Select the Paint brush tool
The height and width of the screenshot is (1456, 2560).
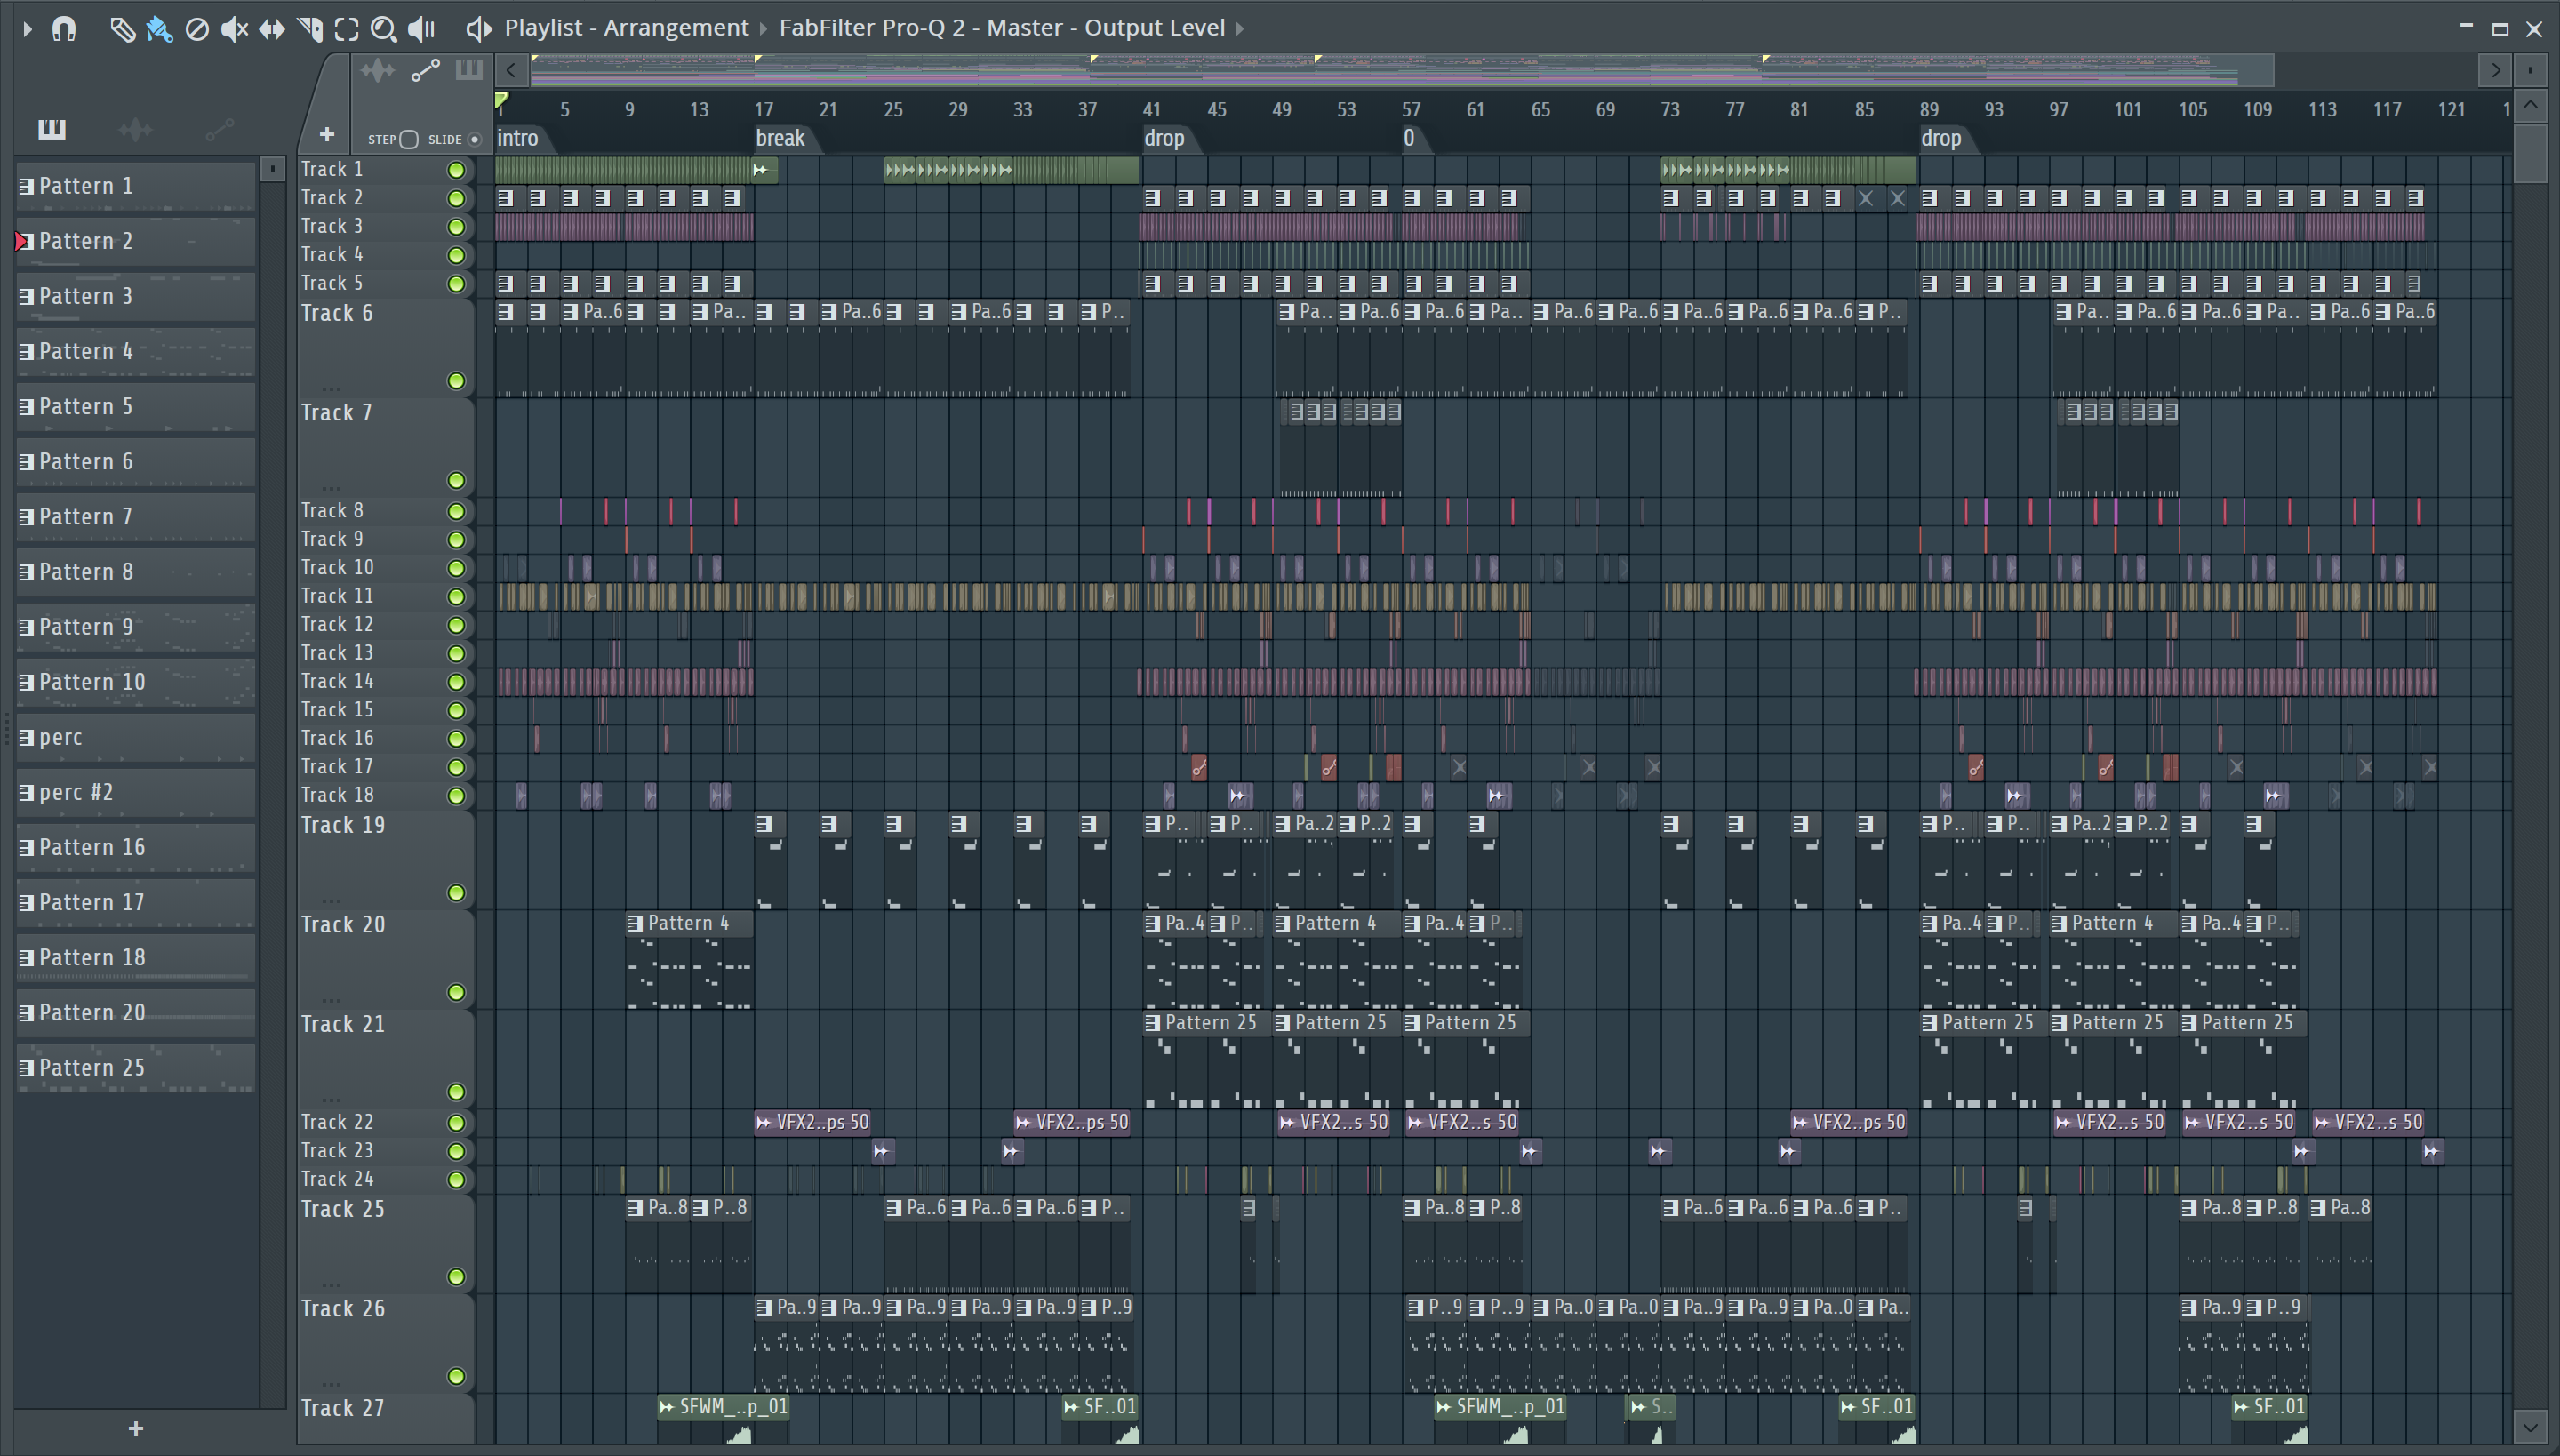click(159, 29)
